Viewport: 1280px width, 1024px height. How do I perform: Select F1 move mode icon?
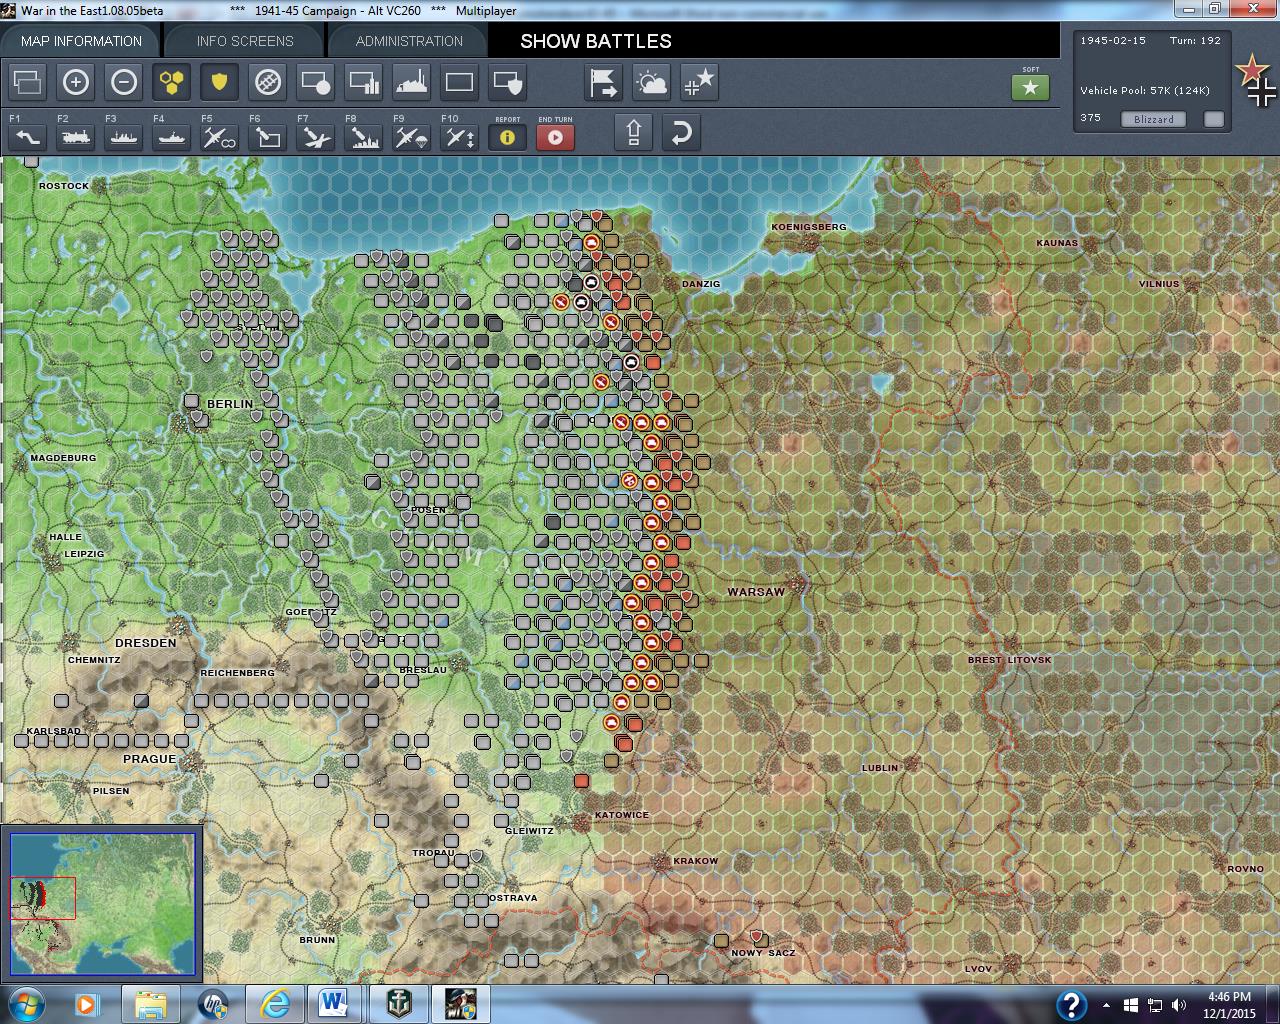tap(28, 136)
